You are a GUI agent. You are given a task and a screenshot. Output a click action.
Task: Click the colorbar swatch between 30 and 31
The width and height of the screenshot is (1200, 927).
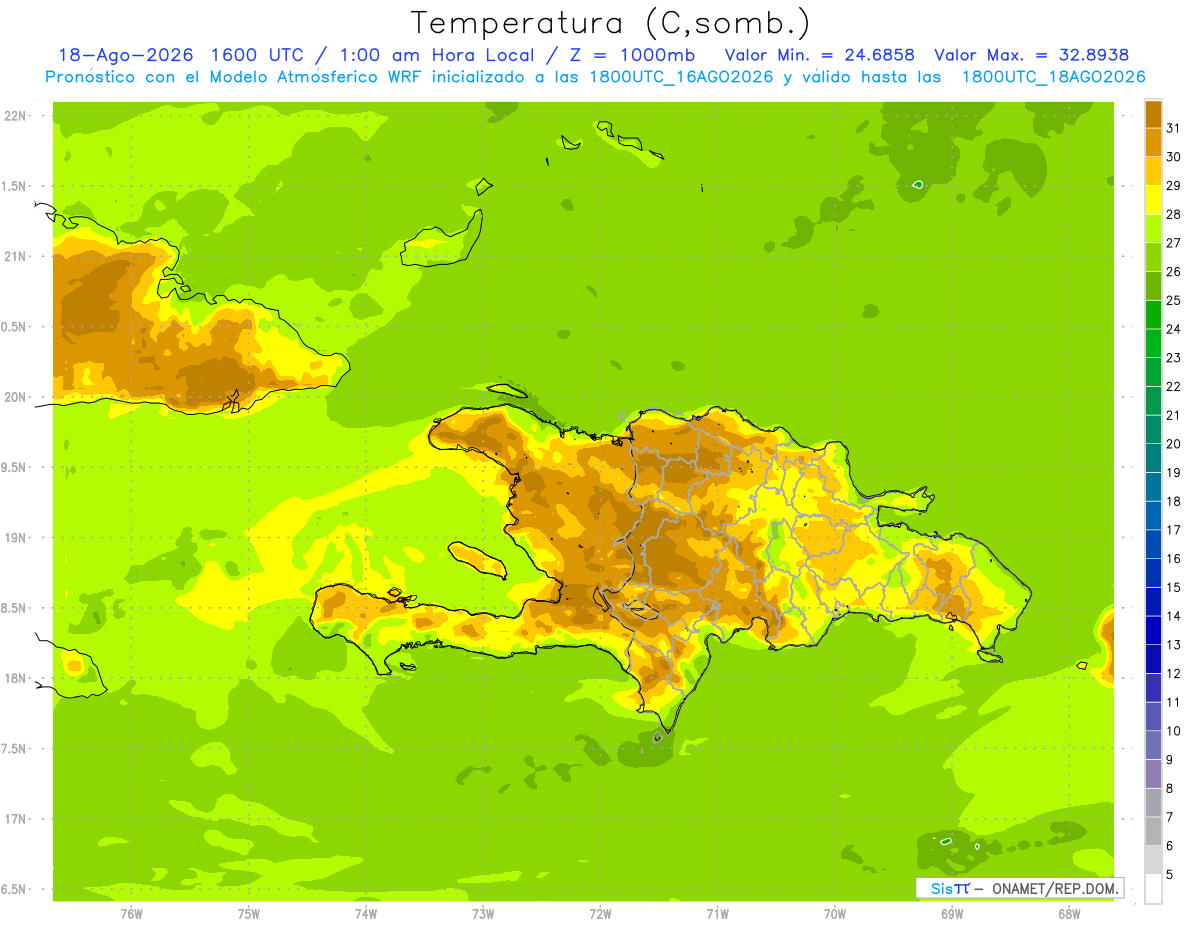tap(1153, 143)
